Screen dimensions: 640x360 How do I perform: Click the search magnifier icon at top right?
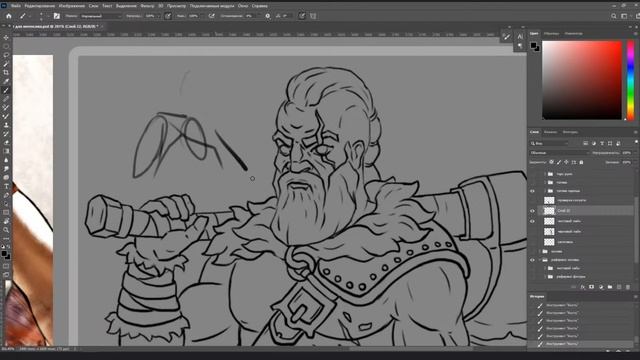(x=613, y=16)
